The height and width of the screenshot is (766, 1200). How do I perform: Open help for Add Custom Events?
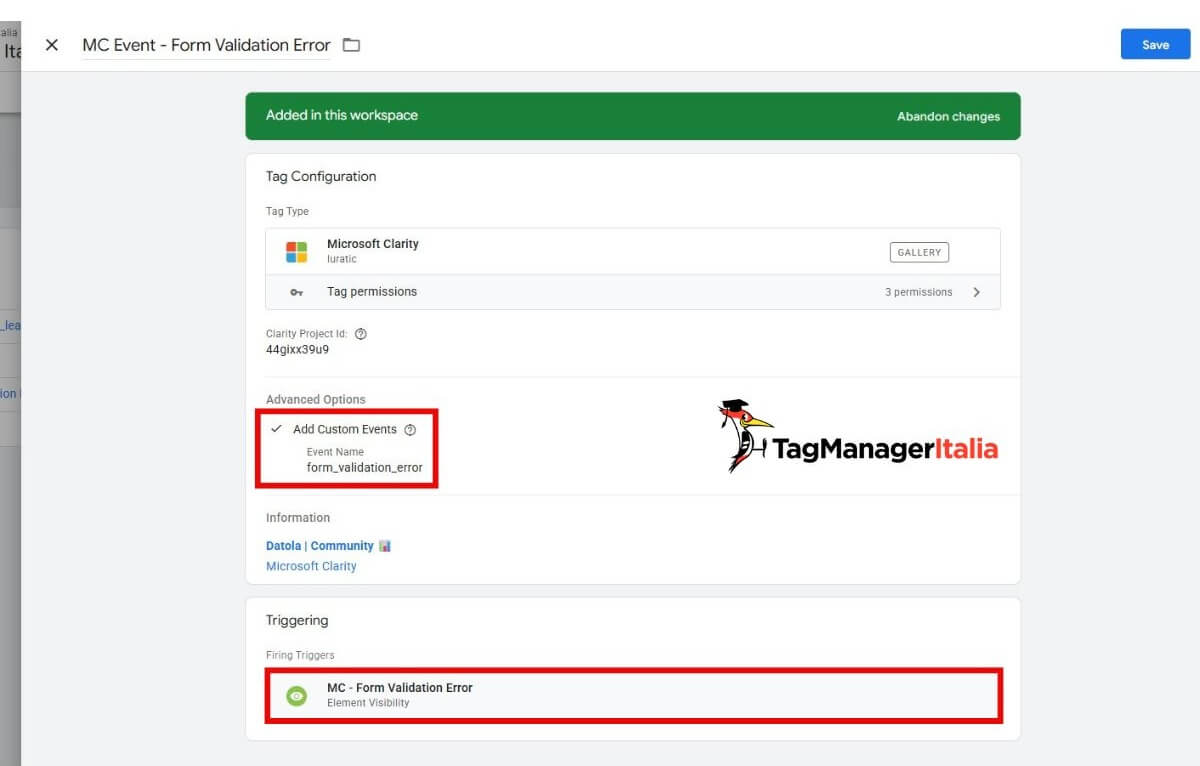[x=409, y=429]
